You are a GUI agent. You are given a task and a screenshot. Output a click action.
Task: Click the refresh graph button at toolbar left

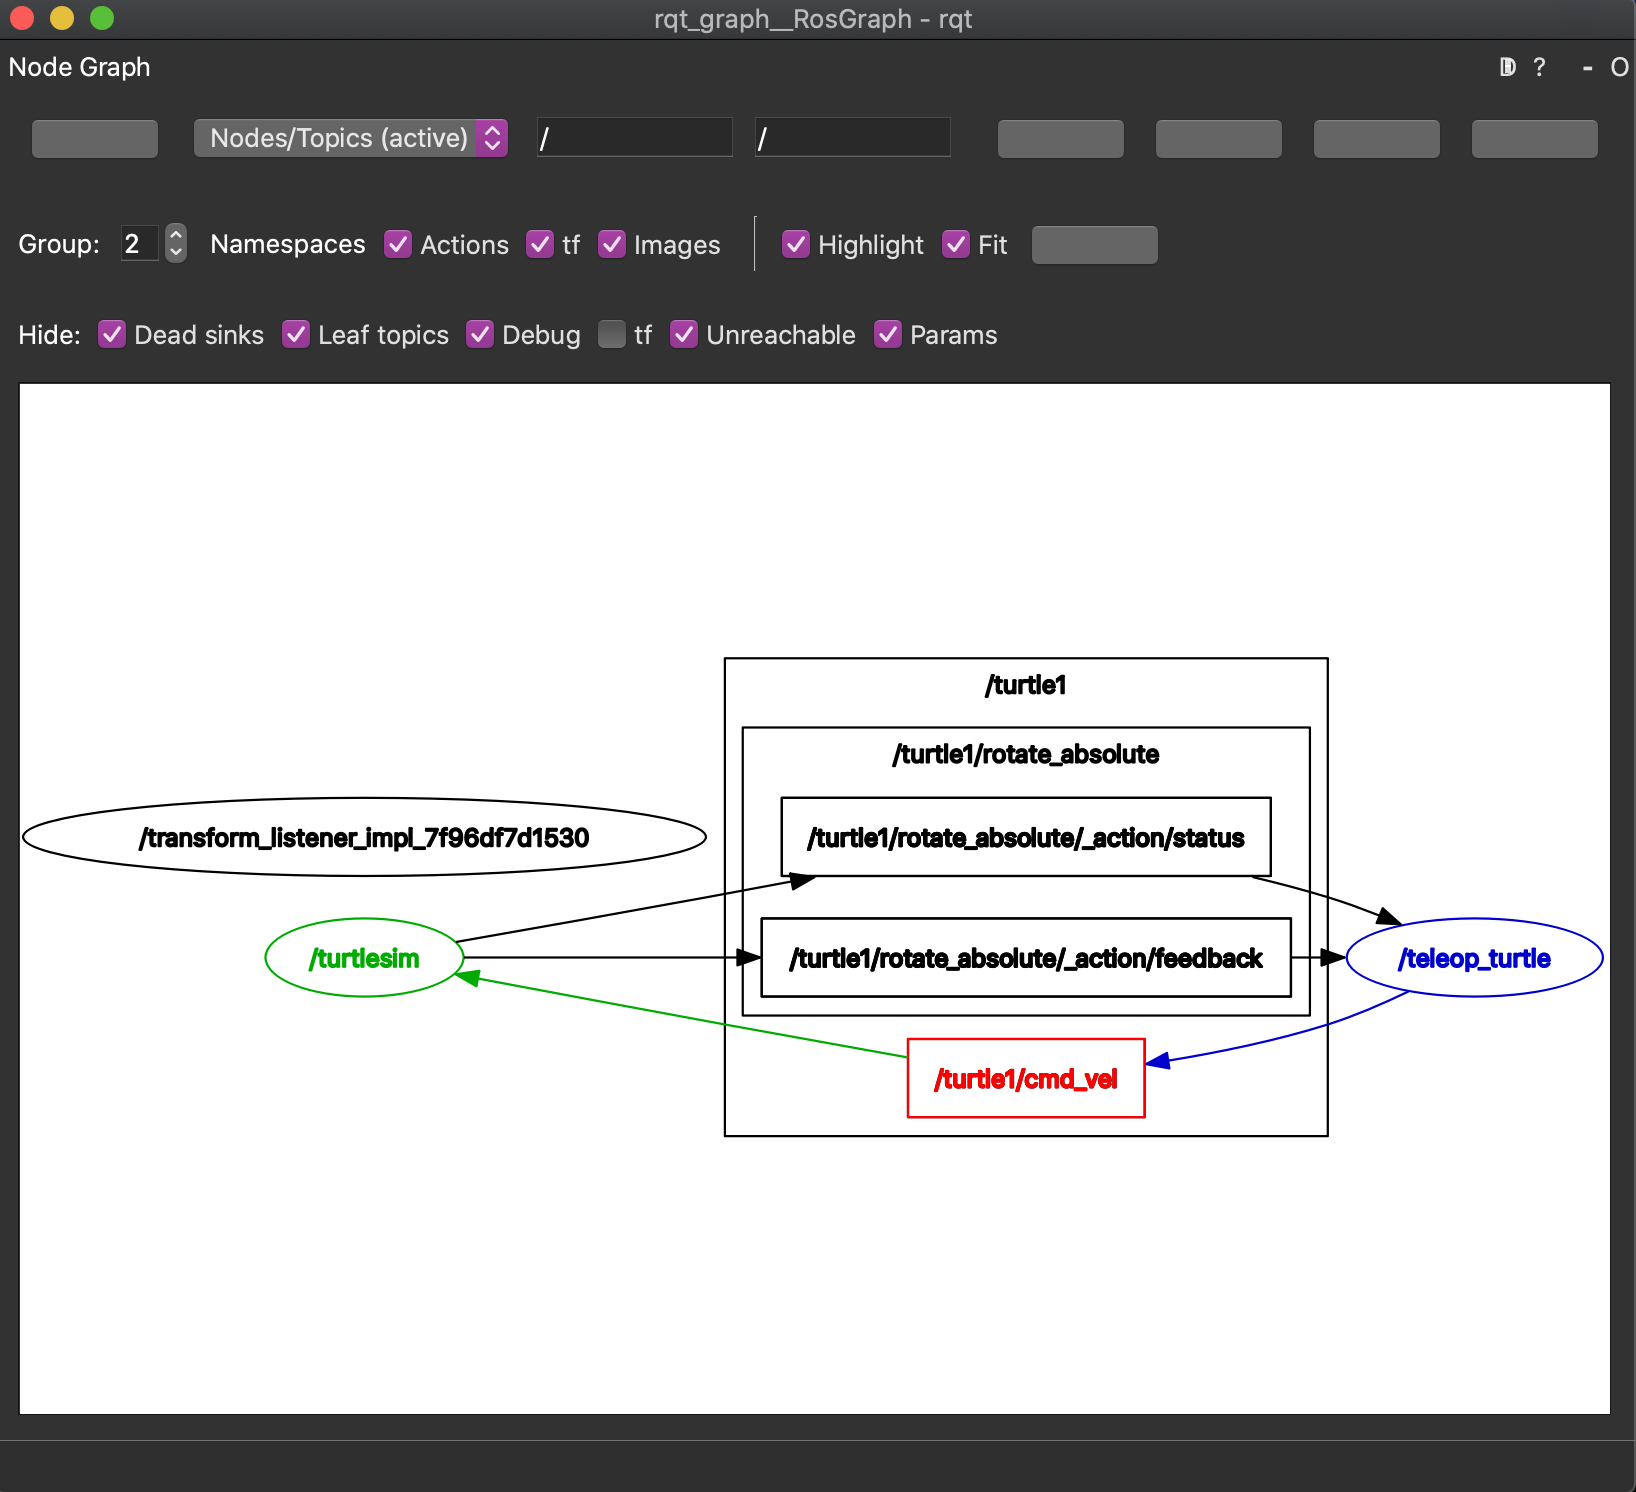pyautogui.click(x=94, y=138)
